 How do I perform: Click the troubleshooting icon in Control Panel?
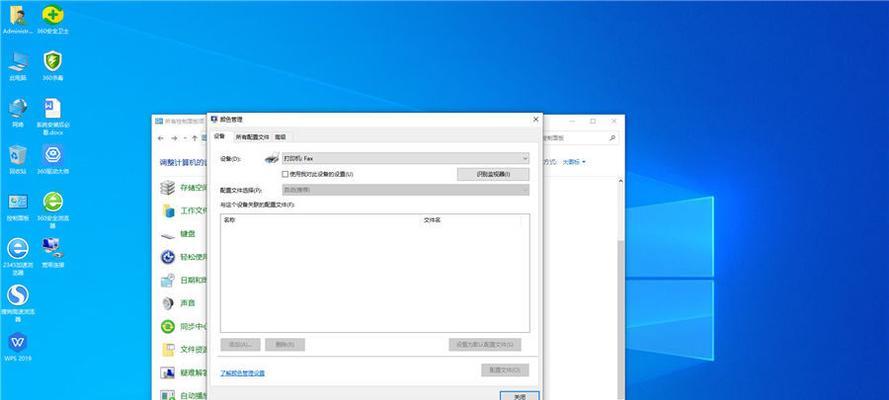coord(168,373)
